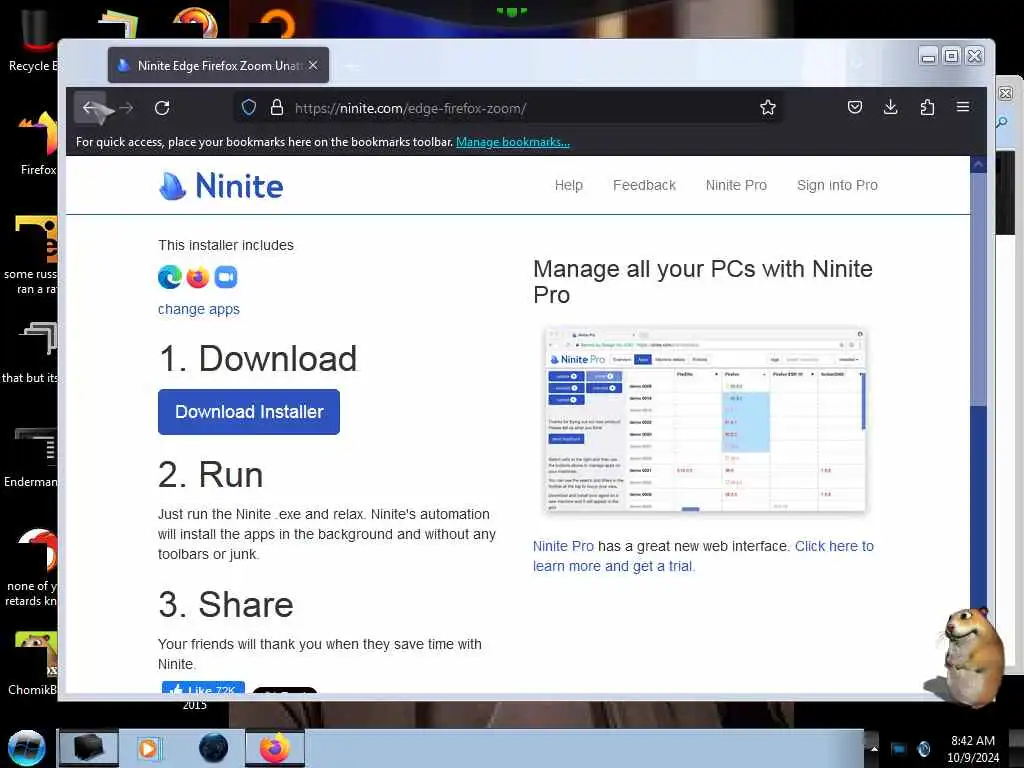Click here to learn more trial link
Viewport: 1024px width, 768px height.
[x=703, y=556]
